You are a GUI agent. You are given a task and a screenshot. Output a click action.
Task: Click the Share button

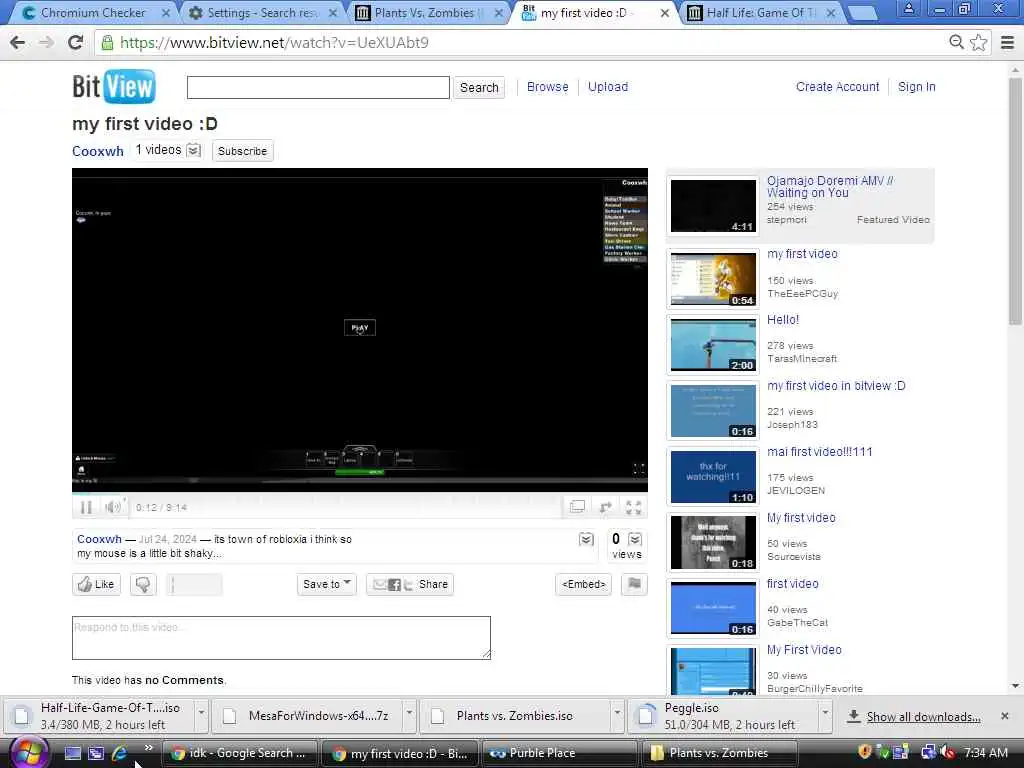[410, 584]
